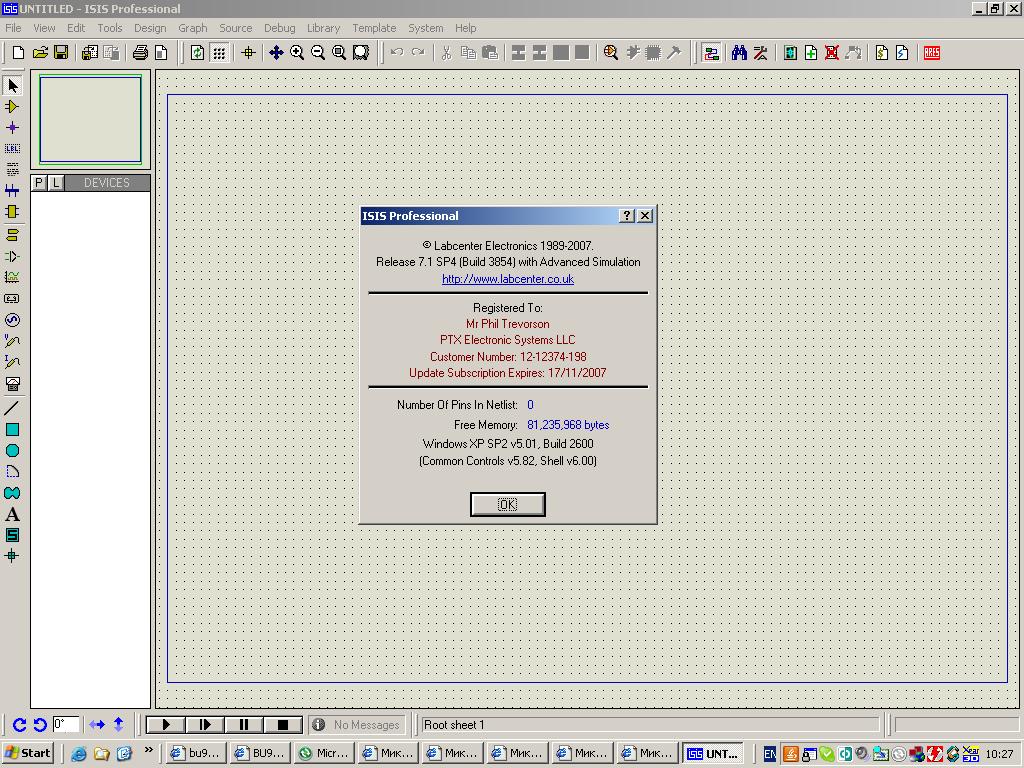Toggle the grid dots display button
This screenshot has height=768, width=1024.
click(x=219, y=53)
